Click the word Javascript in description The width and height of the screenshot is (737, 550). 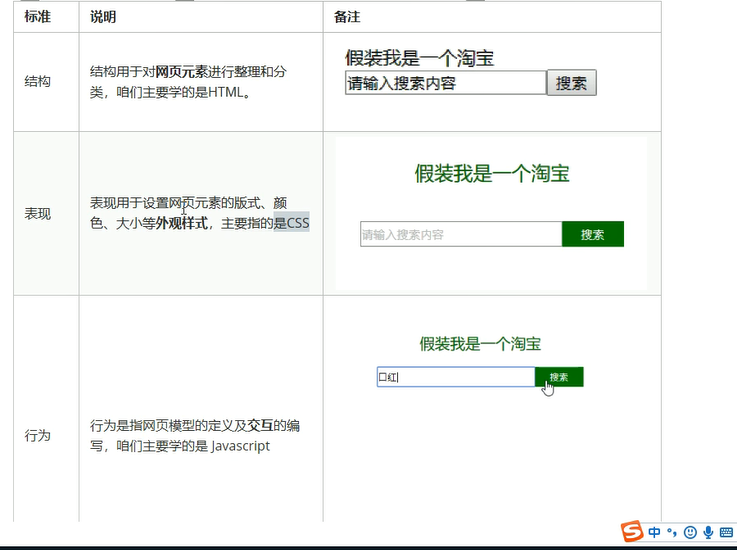(x=241, y=446)
